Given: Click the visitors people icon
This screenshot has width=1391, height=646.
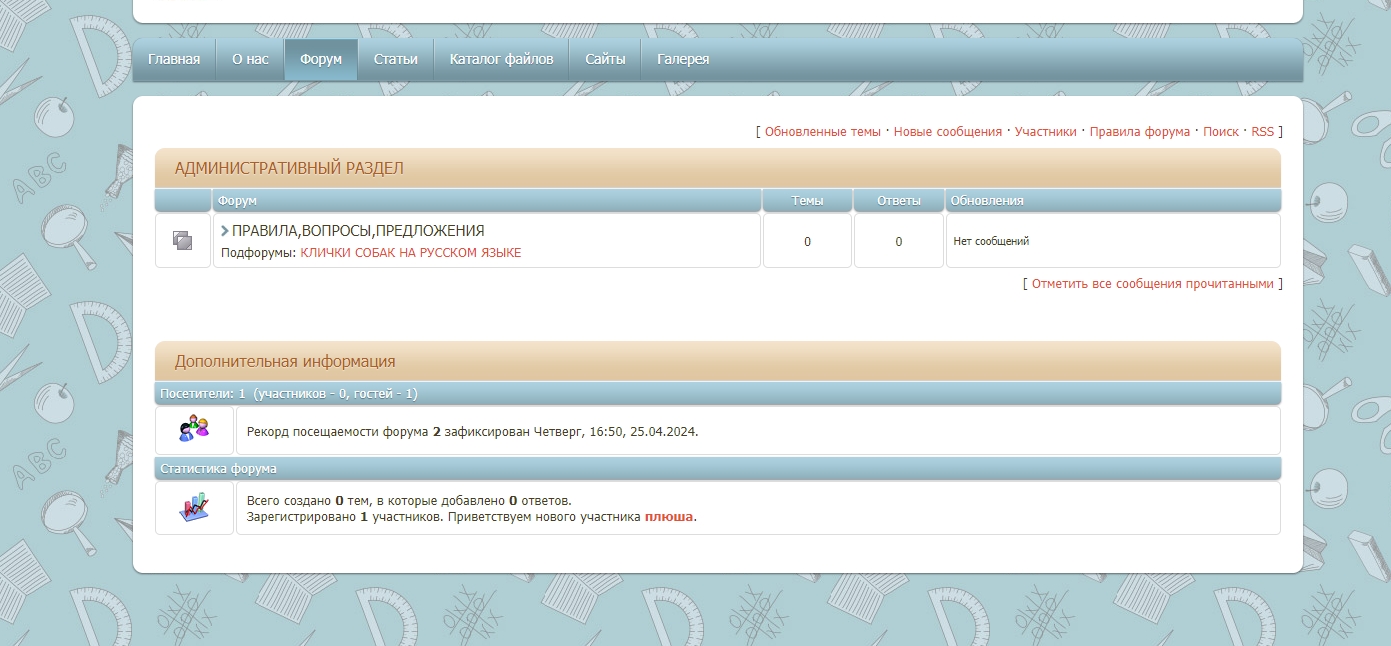Looking at the screenshot, I should click(x=194, y=430).
